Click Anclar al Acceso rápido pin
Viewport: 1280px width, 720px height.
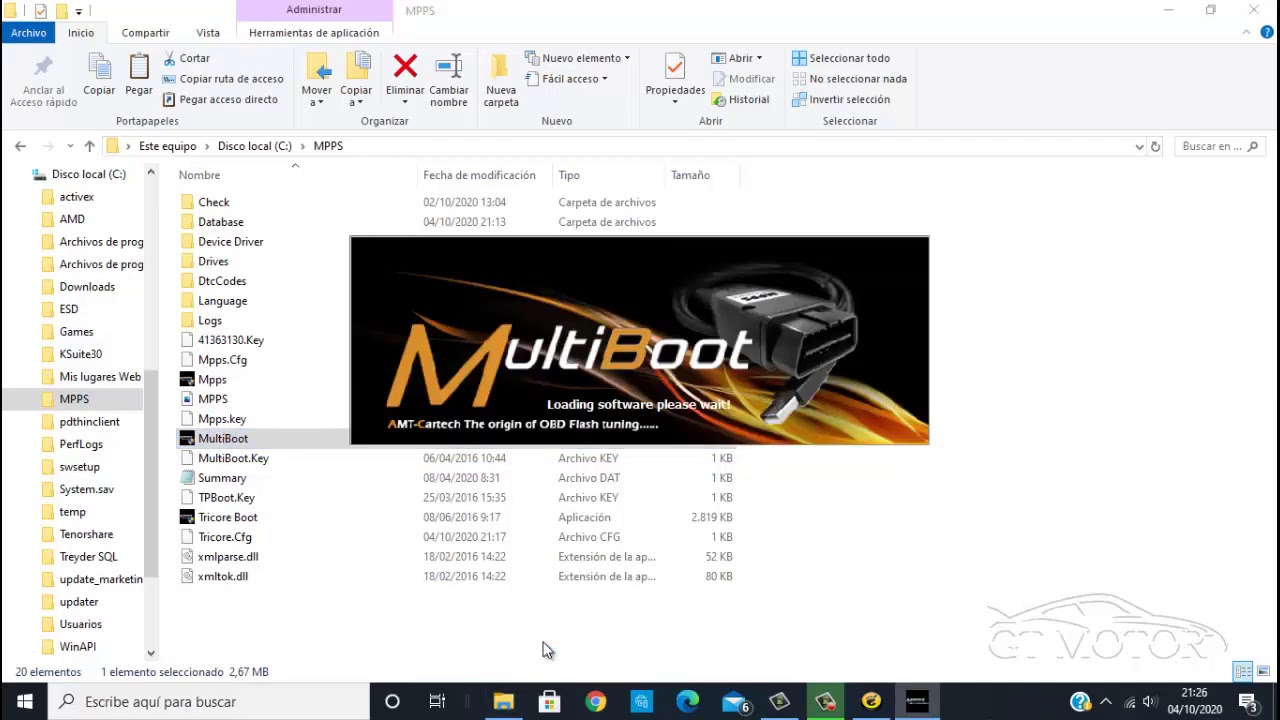click(x=43, y=80)
